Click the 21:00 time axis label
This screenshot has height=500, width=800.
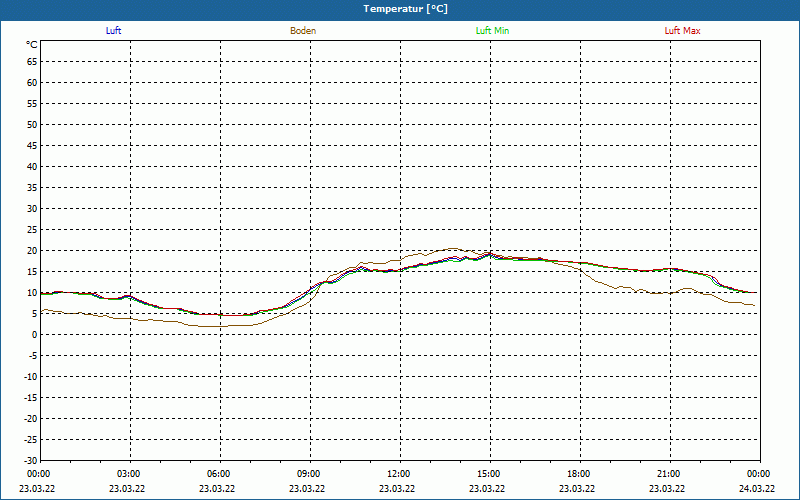[670, 474]
